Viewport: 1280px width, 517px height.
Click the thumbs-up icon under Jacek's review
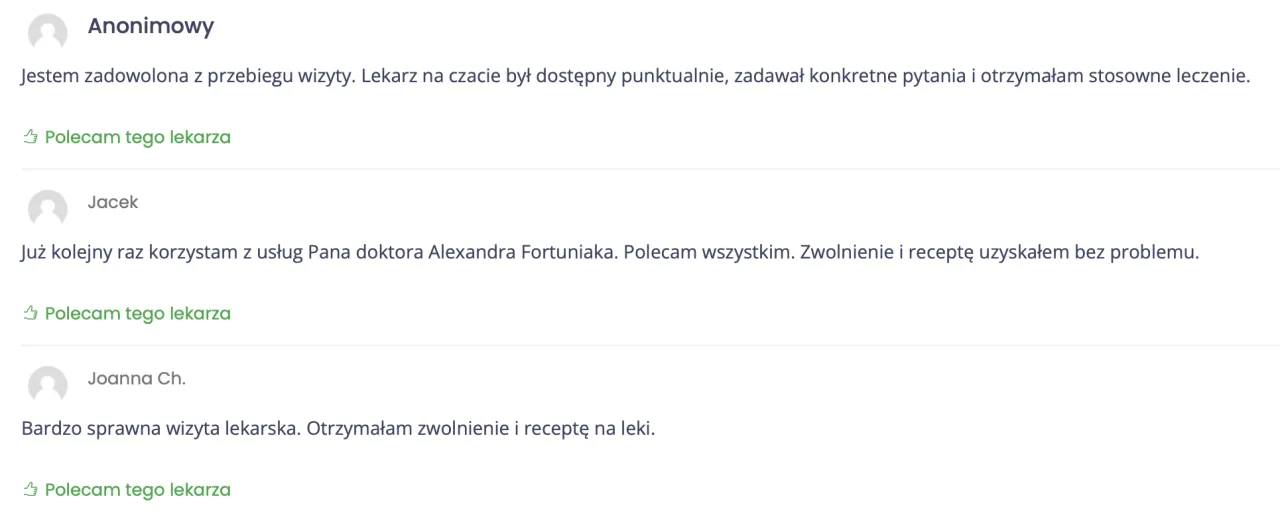point(30,313)
